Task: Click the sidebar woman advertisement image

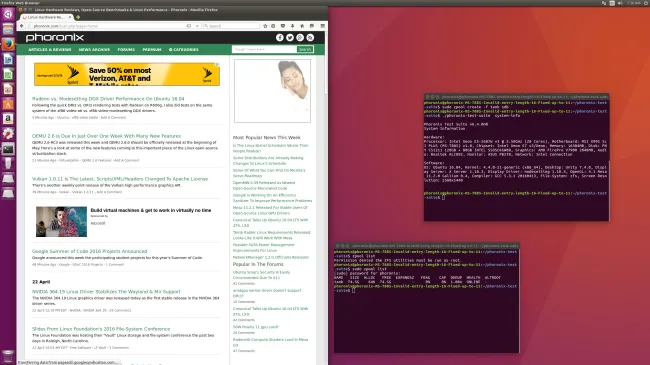Action: click(272, 91)
